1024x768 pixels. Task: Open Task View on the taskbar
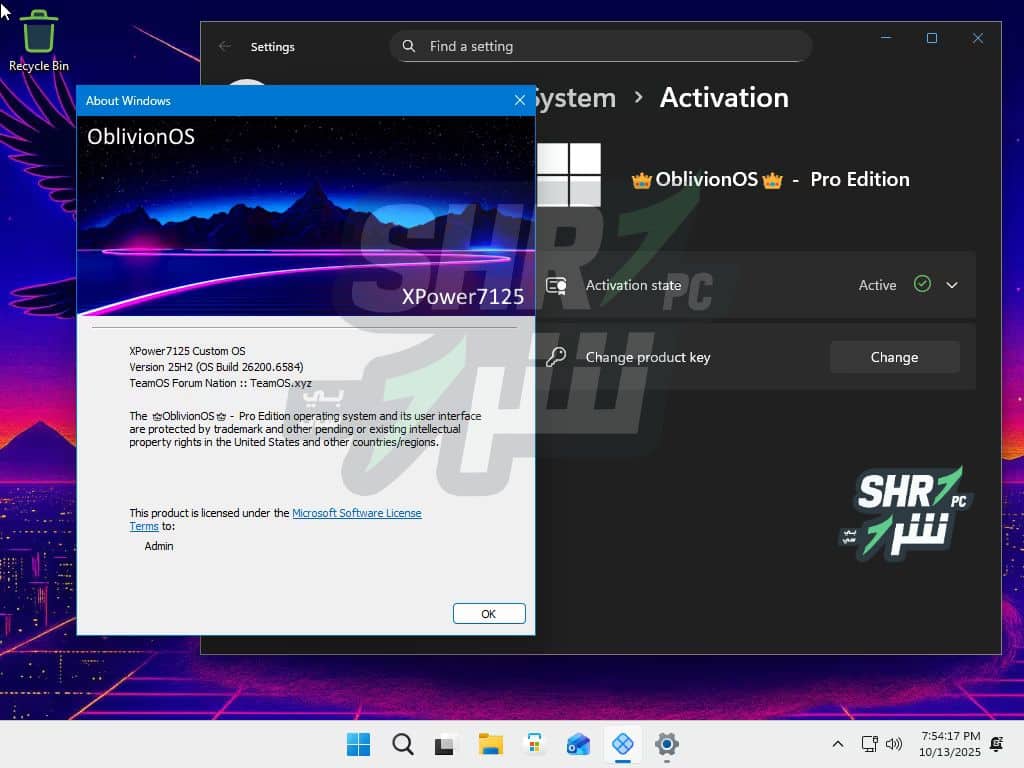[445, 744]
